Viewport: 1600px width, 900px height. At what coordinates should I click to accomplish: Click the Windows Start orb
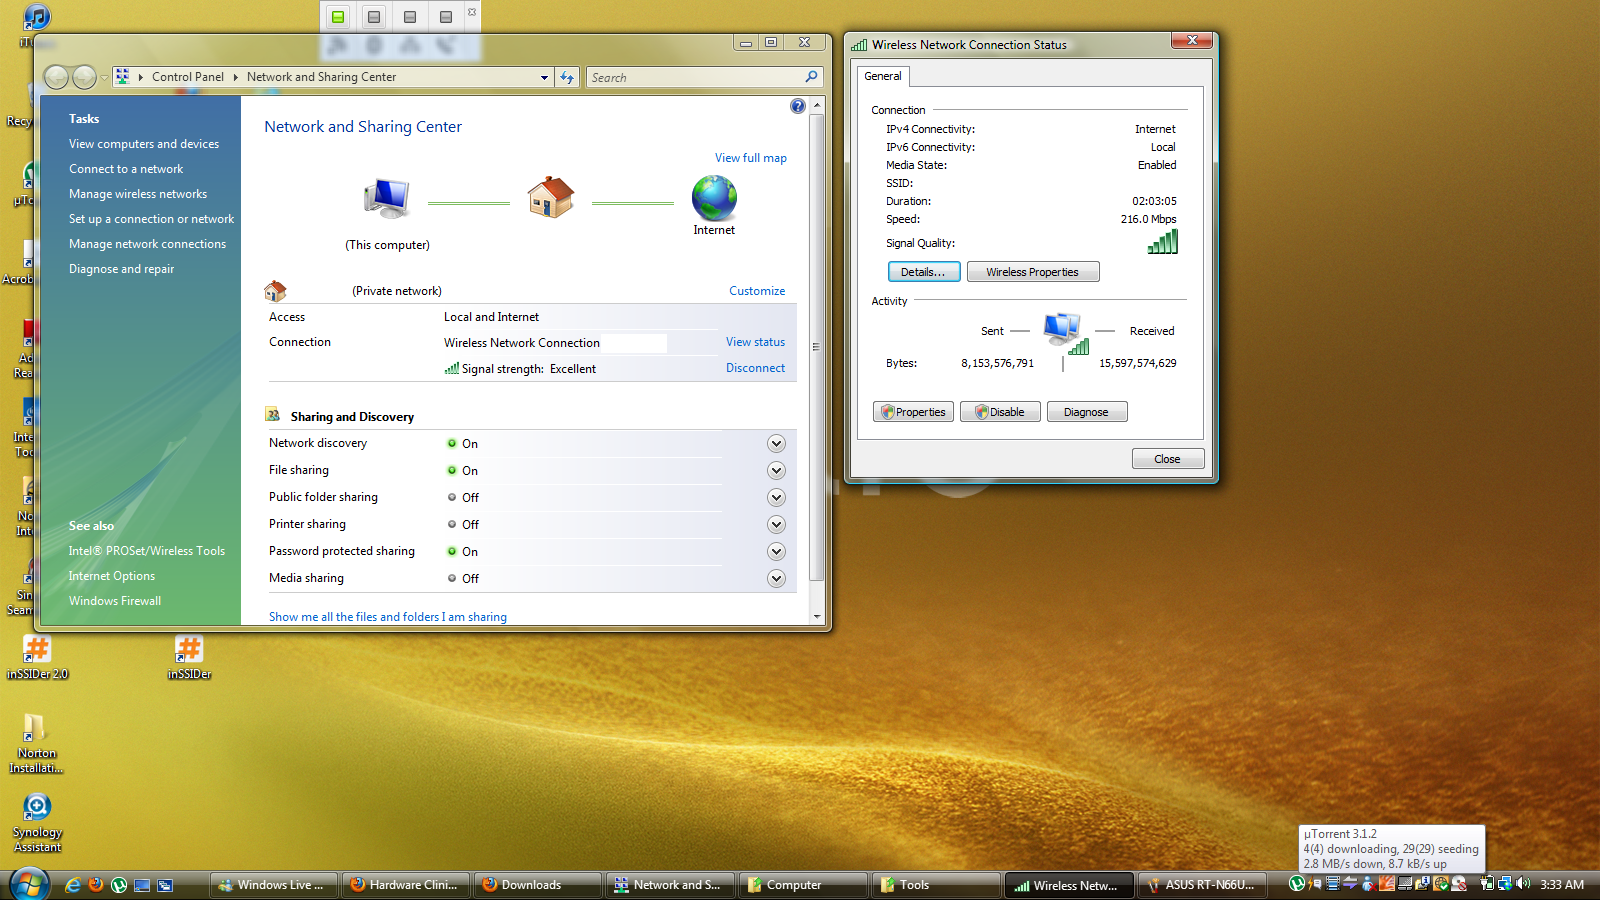point(29,884)
